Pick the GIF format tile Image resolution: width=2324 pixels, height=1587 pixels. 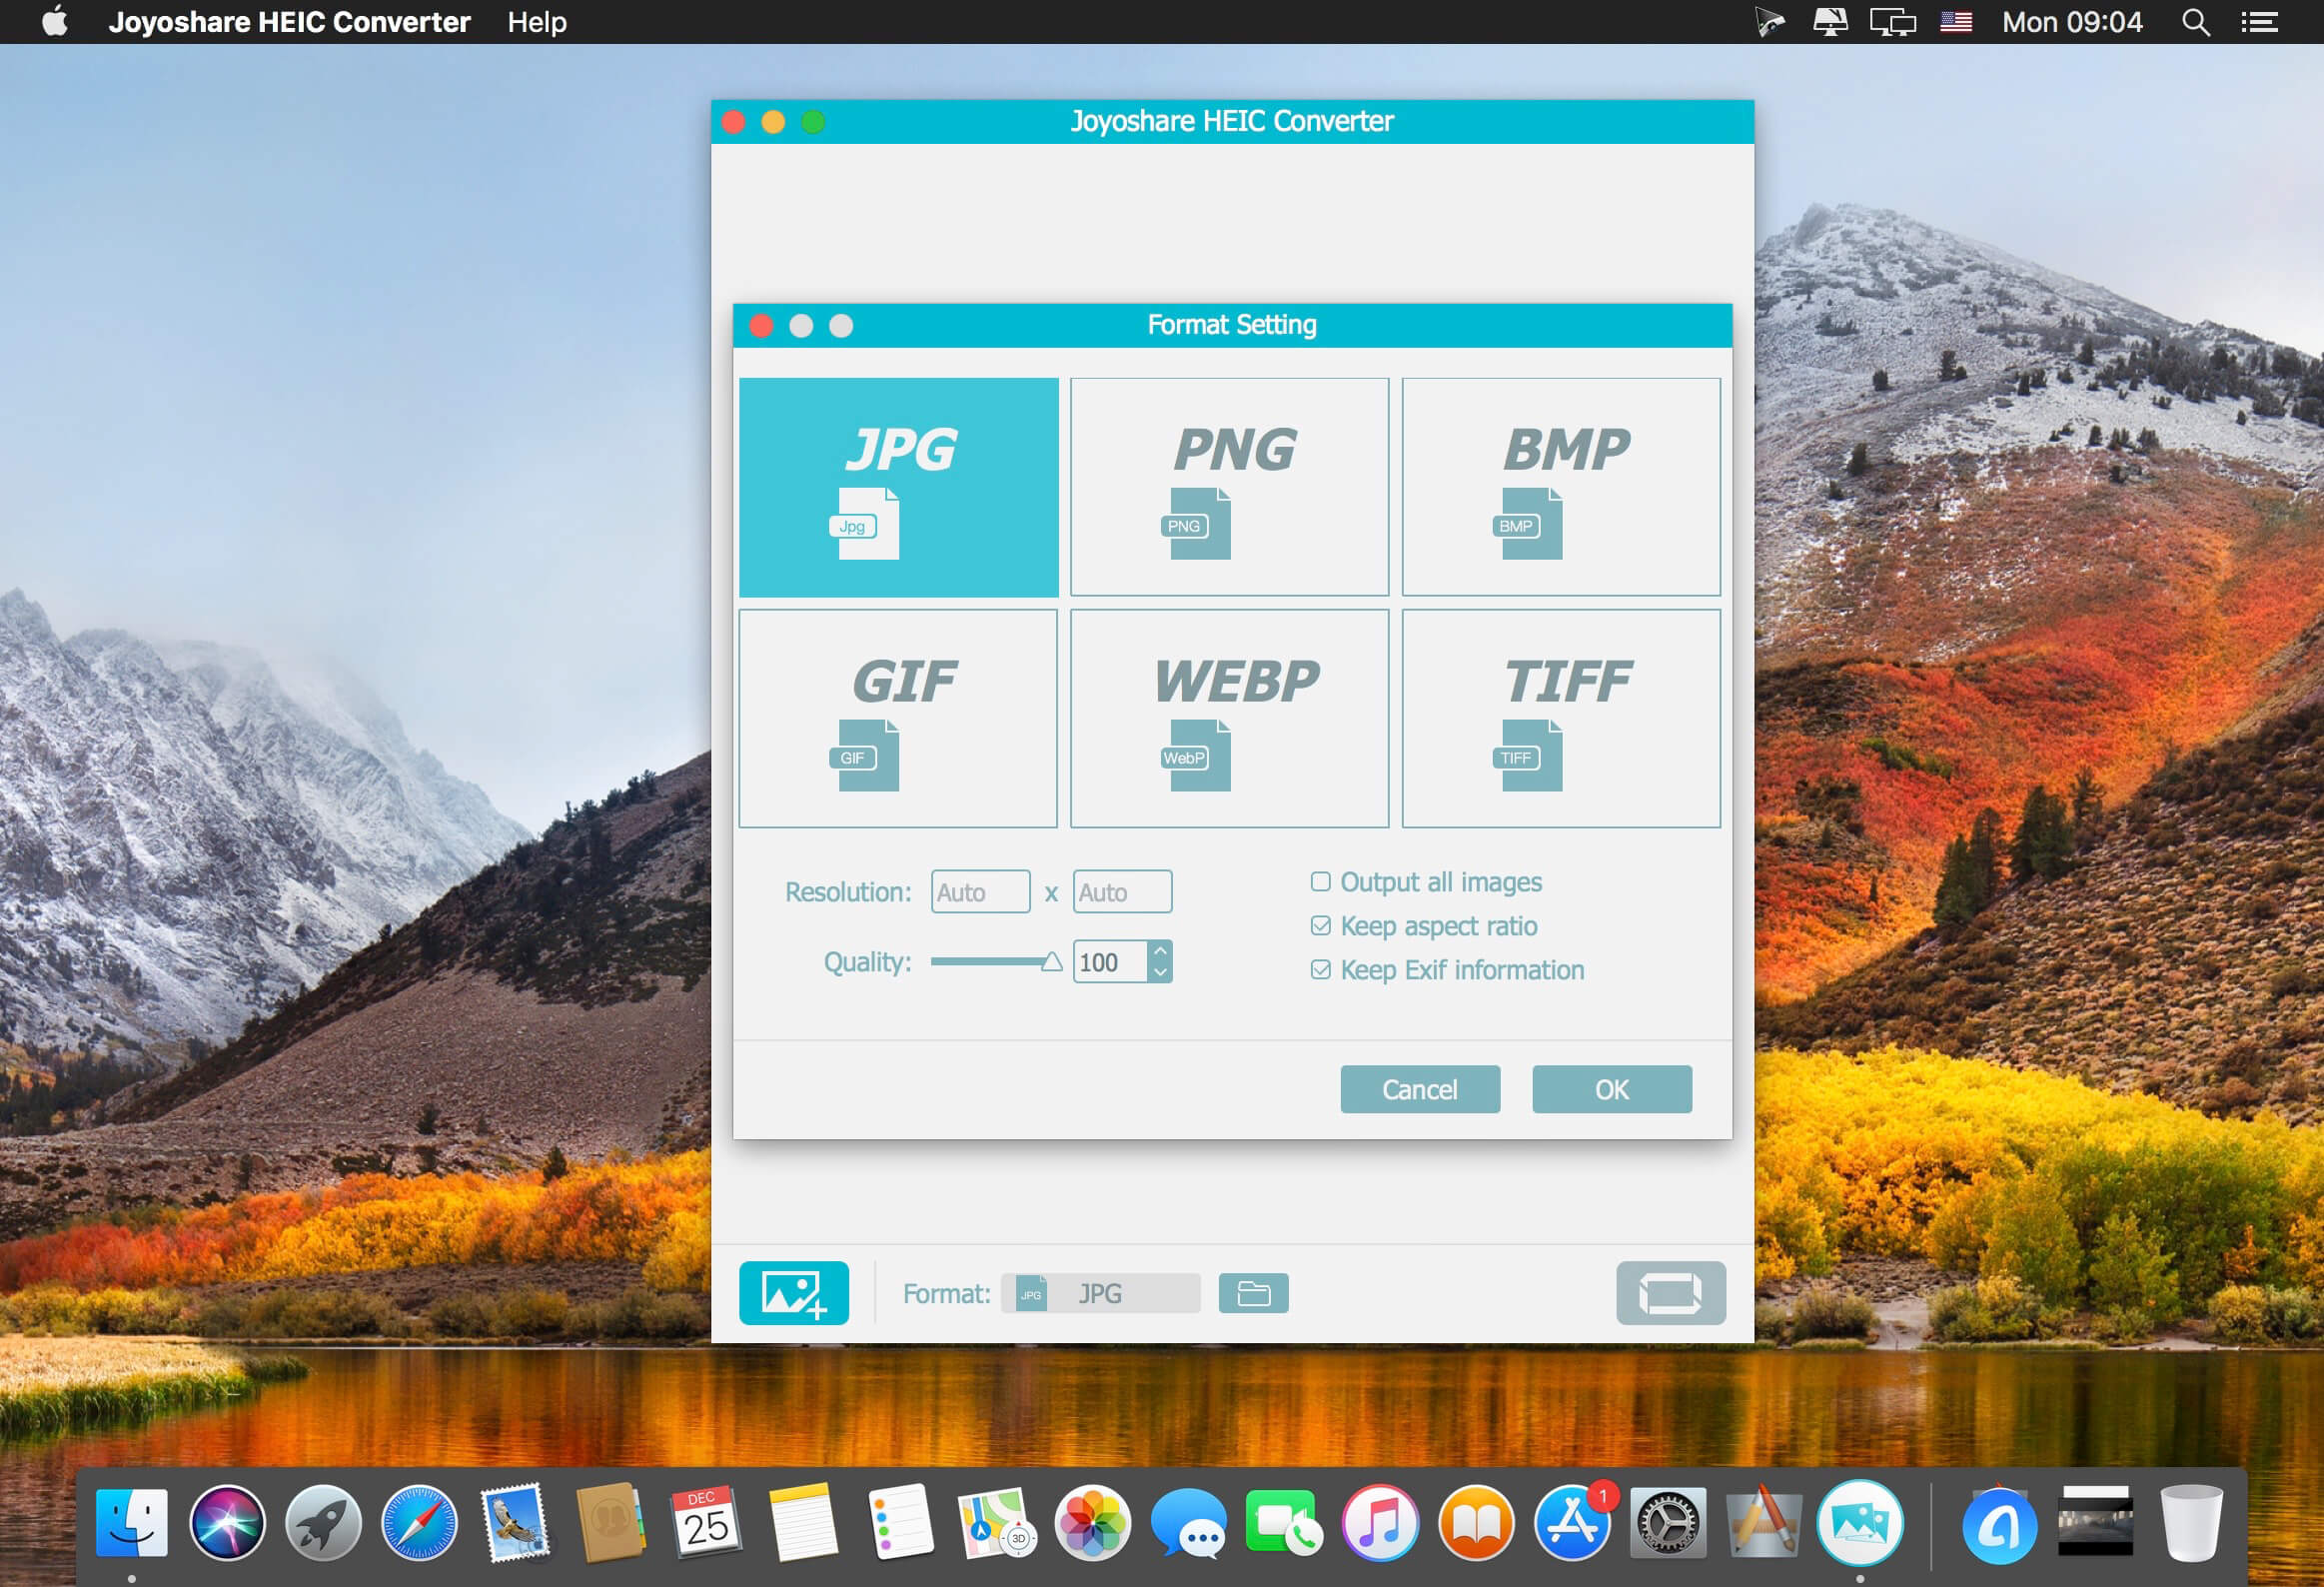(898, 719)
